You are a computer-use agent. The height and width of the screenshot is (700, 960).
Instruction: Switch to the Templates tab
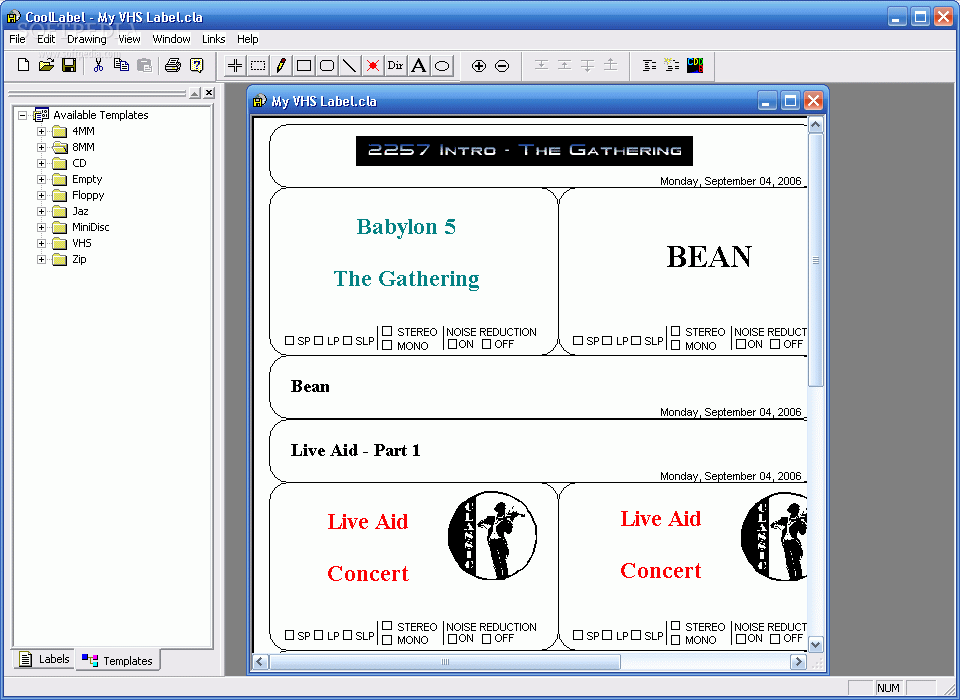click(x=118, y=660)
